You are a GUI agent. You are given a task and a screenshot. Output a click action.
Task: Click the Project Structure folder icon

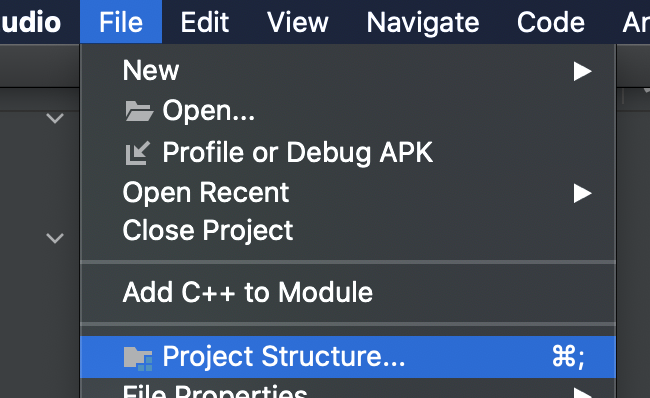click(x=138, y=359)
